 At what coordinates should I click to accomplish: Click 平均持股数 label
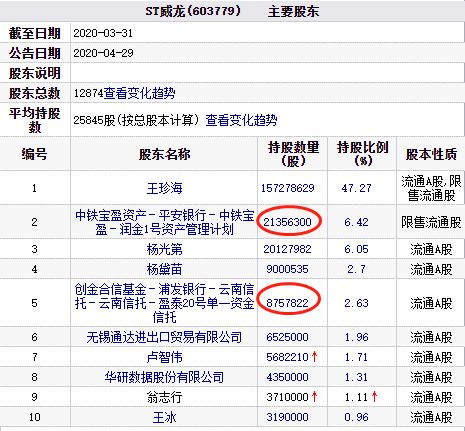35,120
